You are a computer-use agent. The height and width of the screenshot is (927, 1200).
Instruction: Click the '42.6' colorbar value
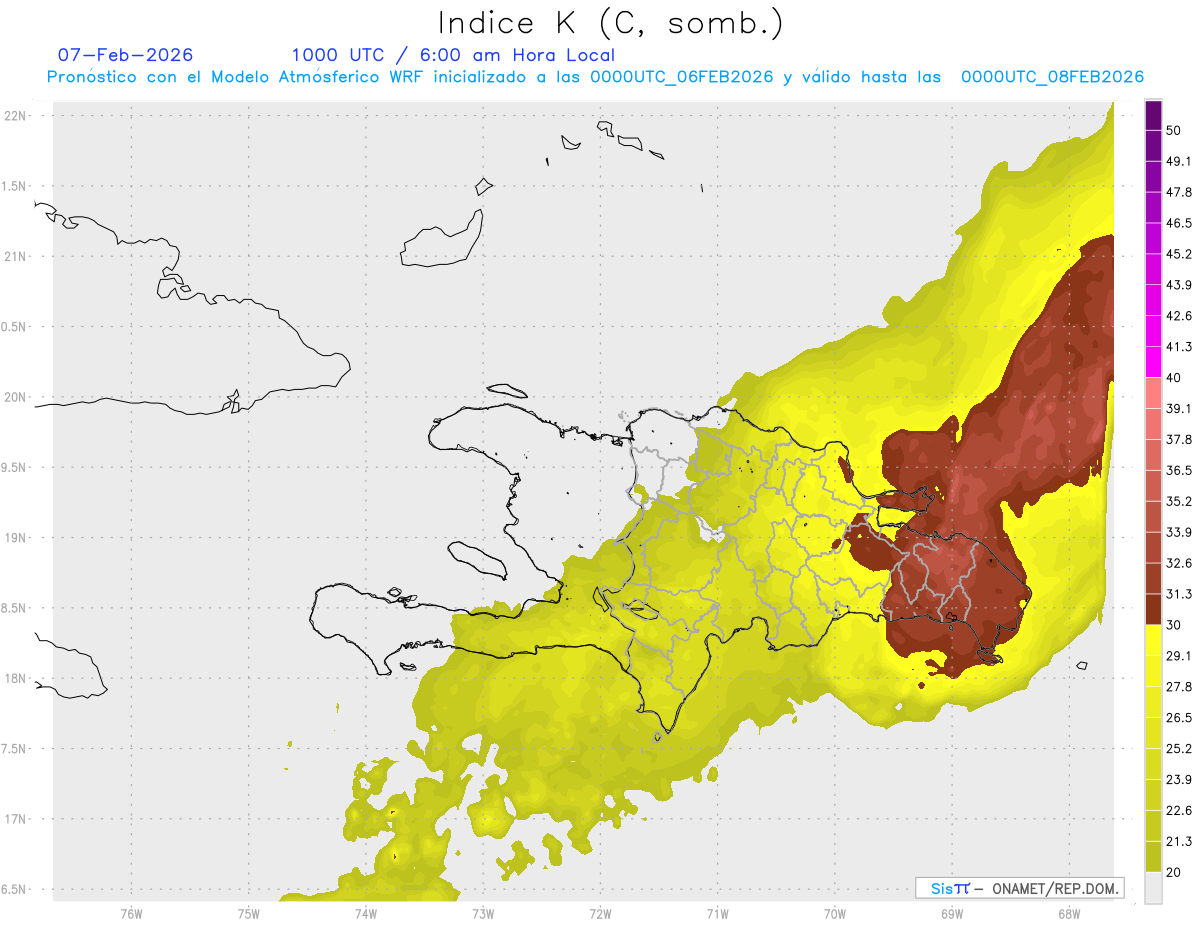[x=1179, y=316]
